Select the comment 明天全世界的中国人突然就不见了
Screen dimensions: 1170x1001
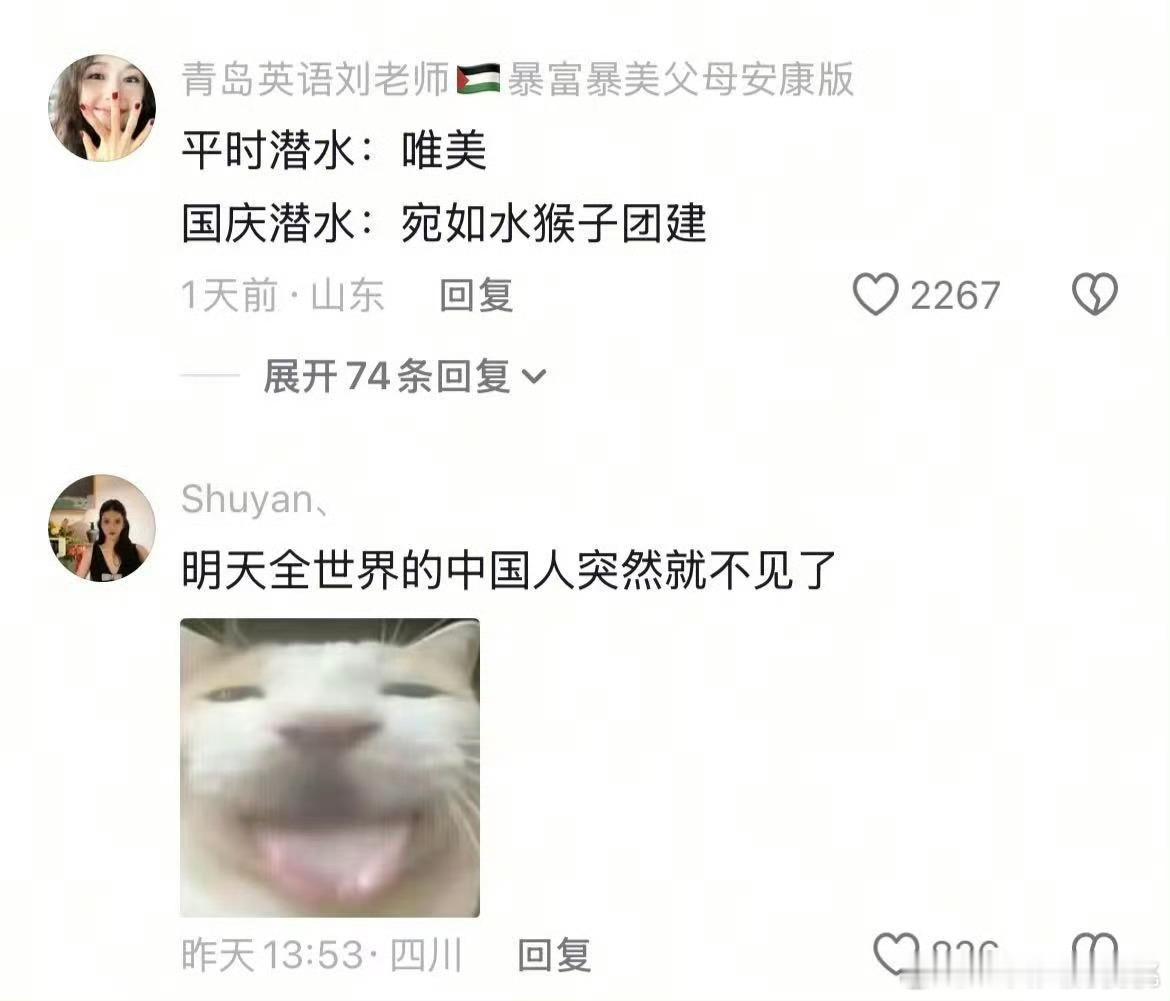tap(509, 570)
